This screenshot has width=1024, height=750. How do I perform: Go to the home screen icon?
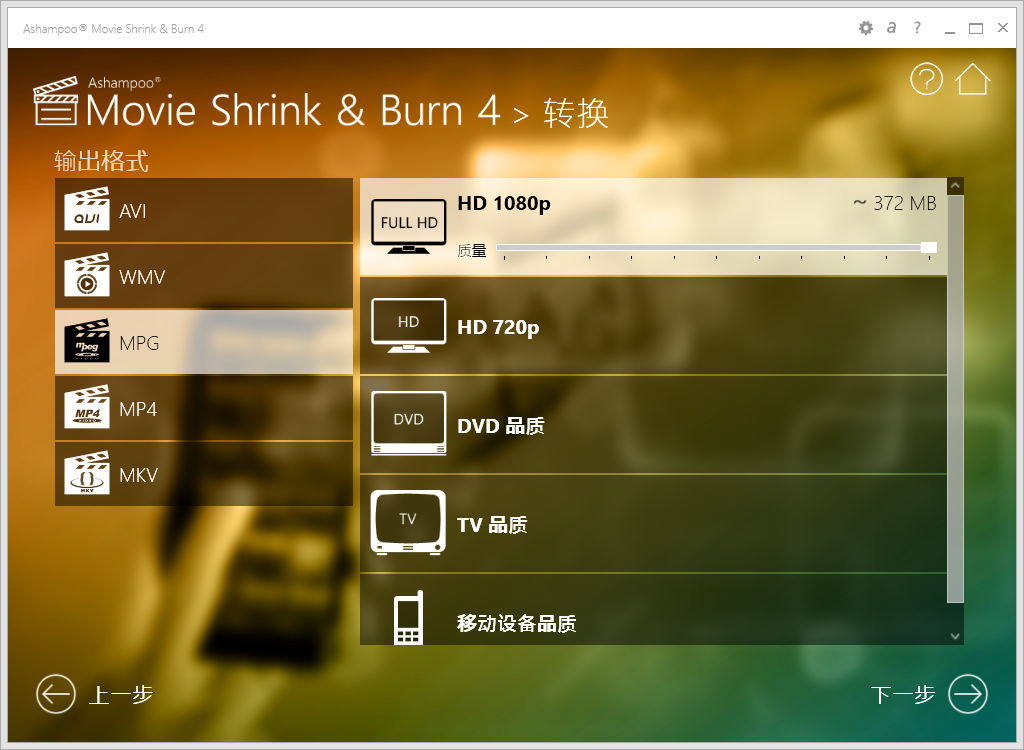972,79
